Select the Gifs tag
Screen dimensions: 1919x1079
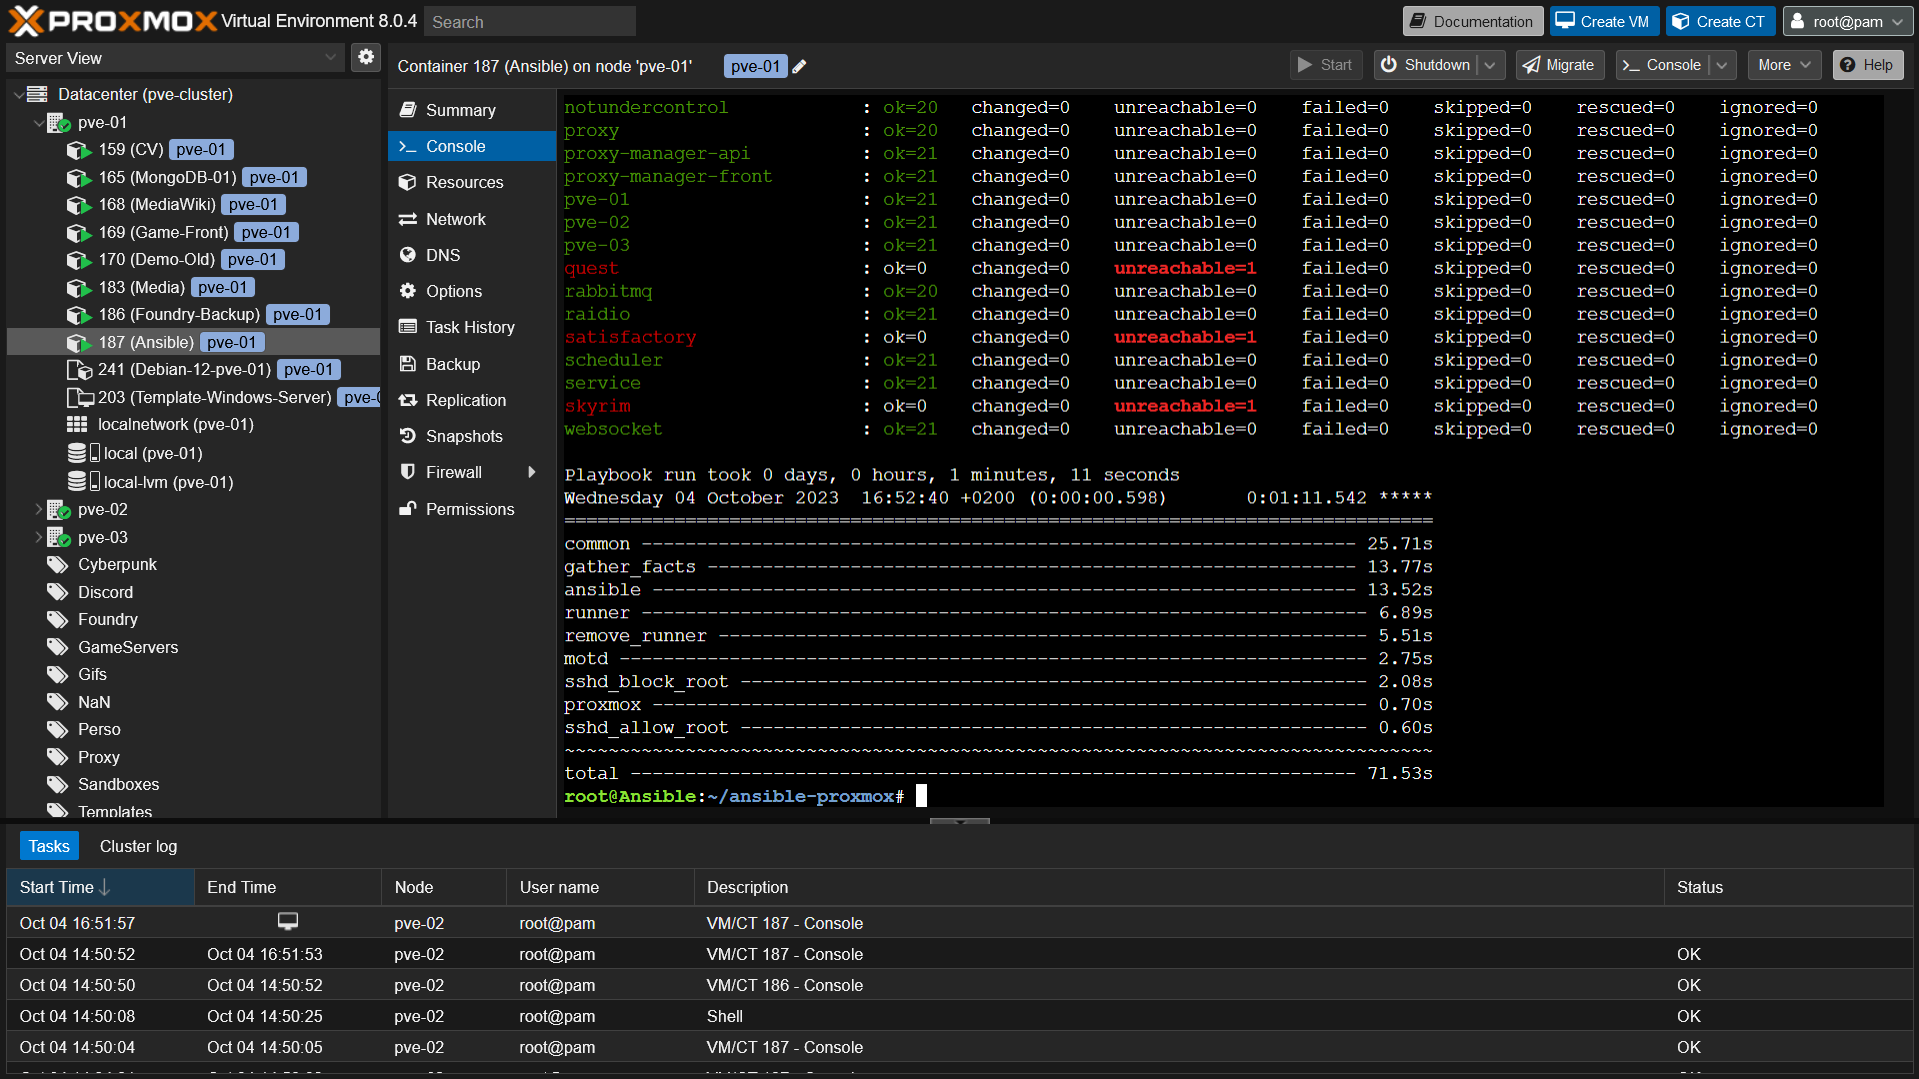[x=92, y=674]
